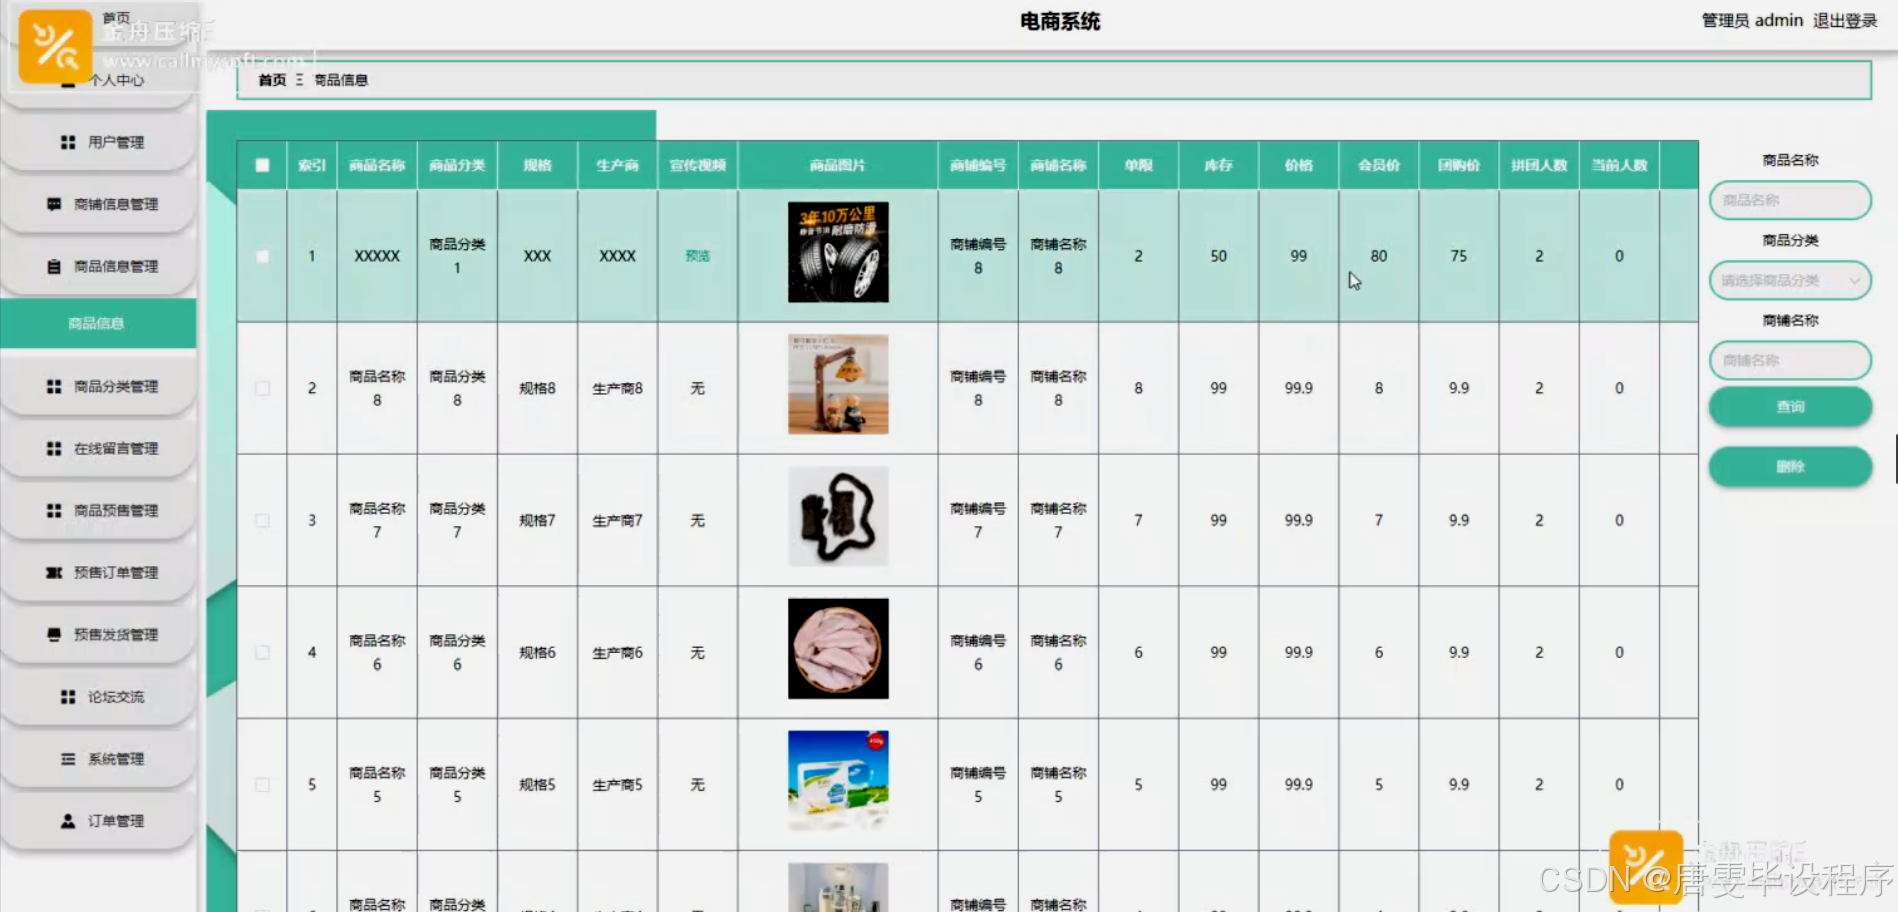Check the checkbox for row 1 XXXXX
The height and width of the screenshot is (912, 1898).
262,256
